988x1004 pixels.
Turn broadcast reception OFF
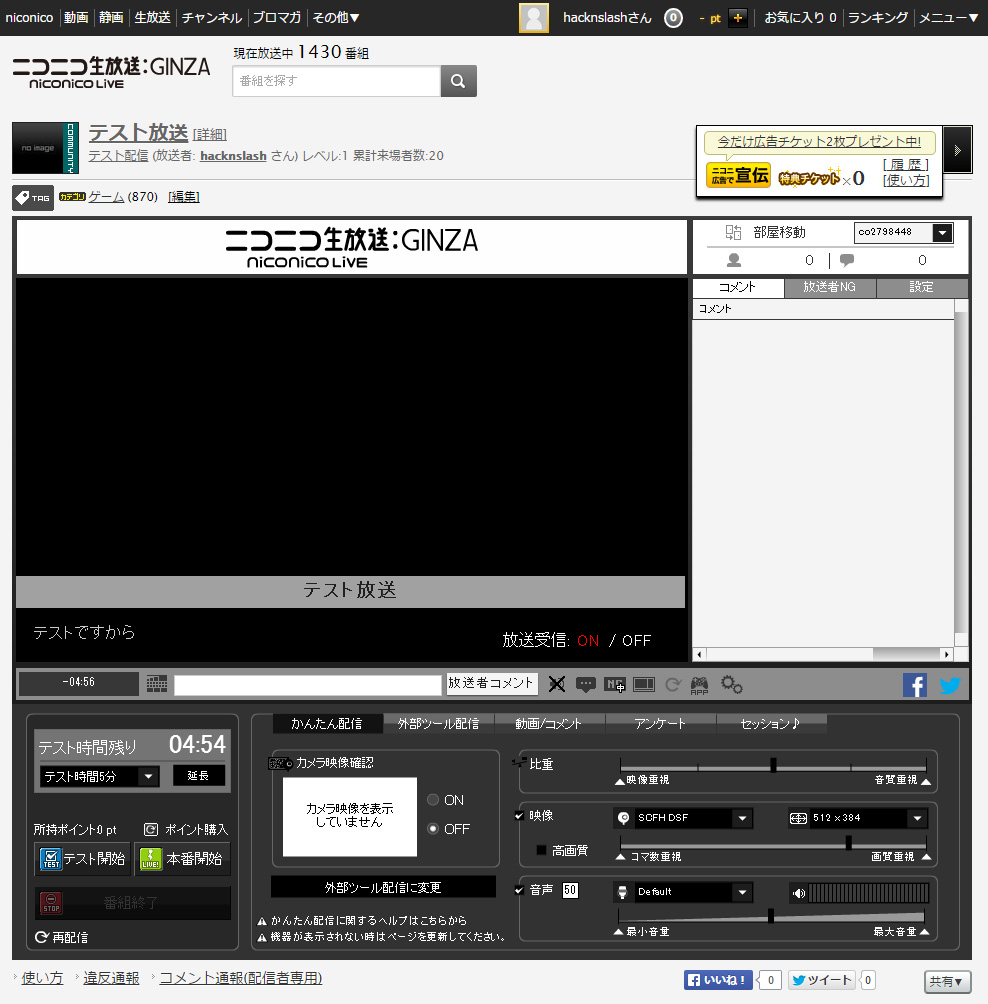point(636,640)
